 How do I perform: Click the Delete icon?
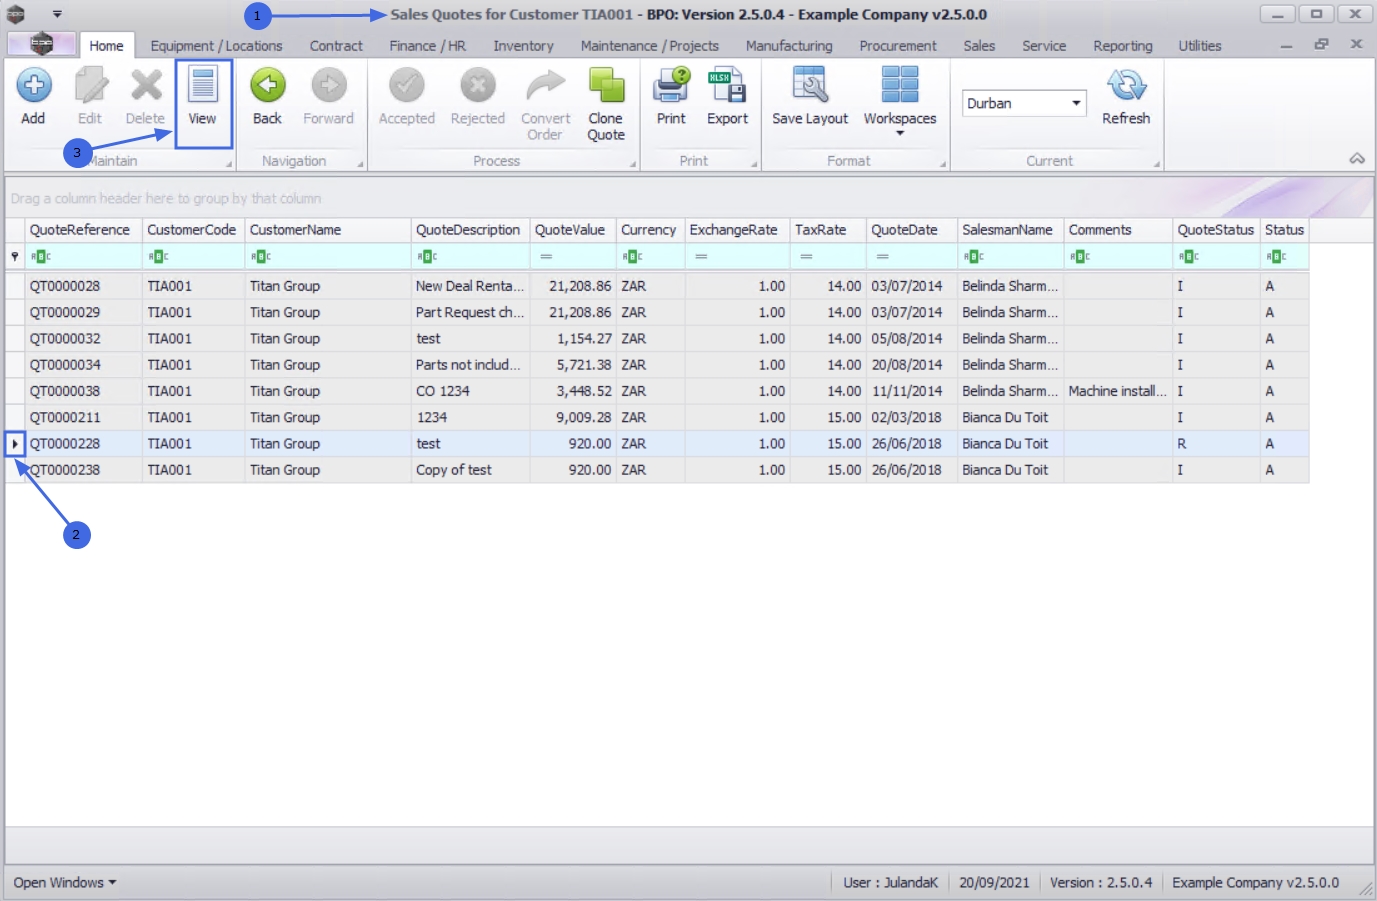[x=146, y=86]
